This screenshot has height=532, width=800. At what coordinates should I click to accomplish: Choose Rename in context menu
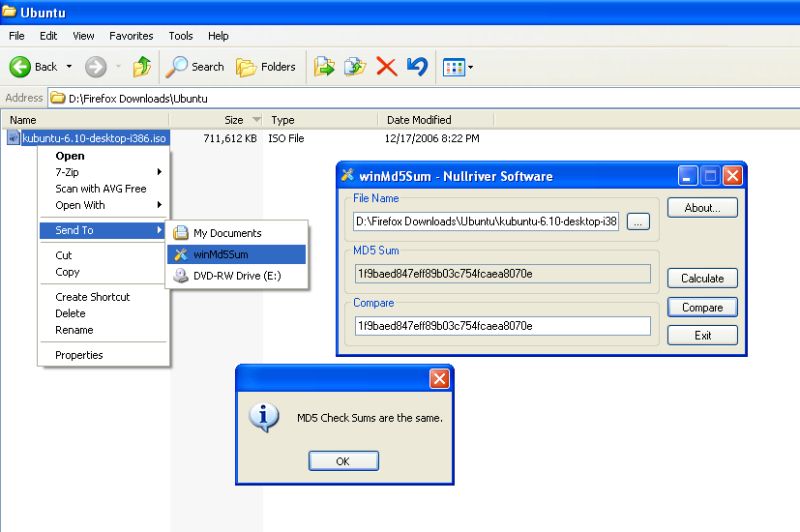pos(104,330)
